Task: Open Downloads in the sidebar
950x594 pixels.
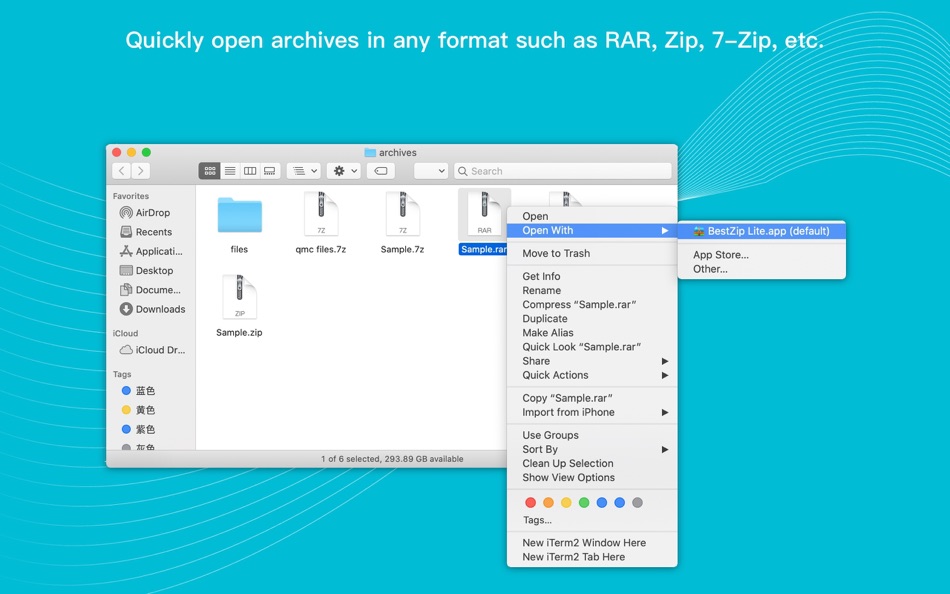Action: (x=153, y=309)
